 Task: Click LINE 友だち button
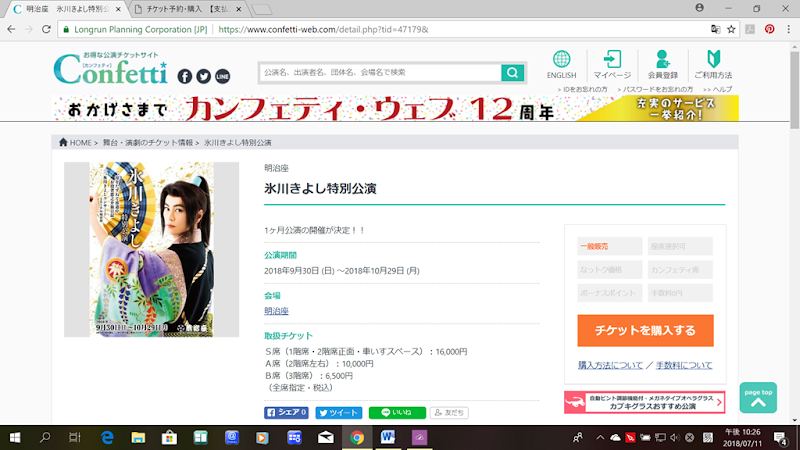(x=449, y=412)
